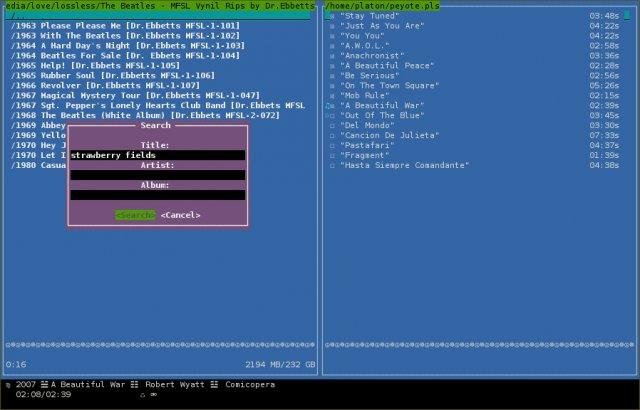Click the square marker before "Be Serious"

pos(332,76)
